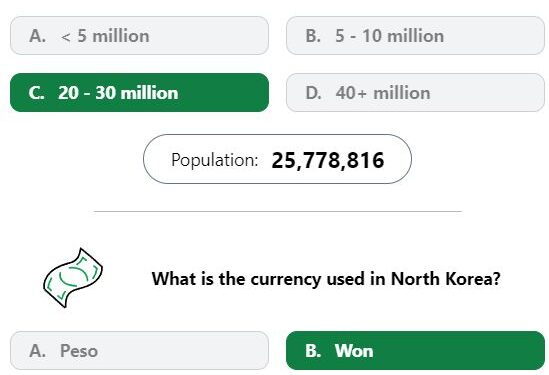
Task: Select answer A, less than 5 million
Action: tap(139, 36)
